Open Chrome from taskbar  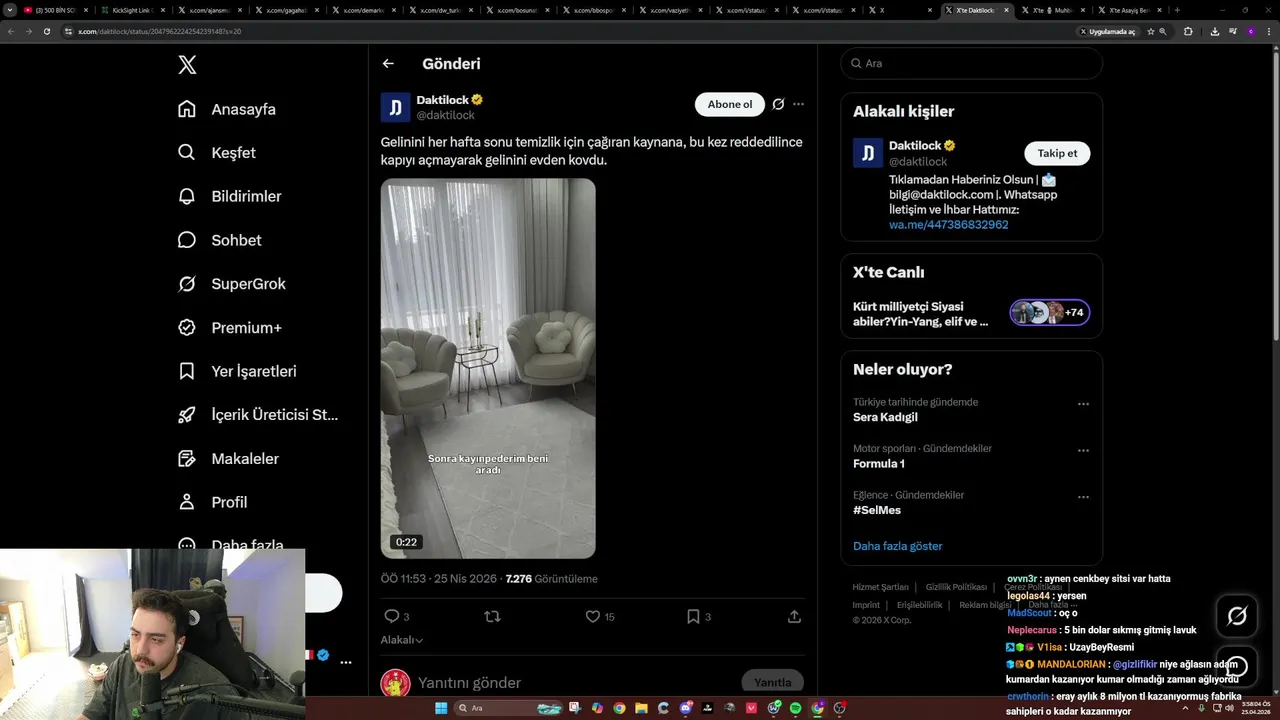[x=619, y=708]
